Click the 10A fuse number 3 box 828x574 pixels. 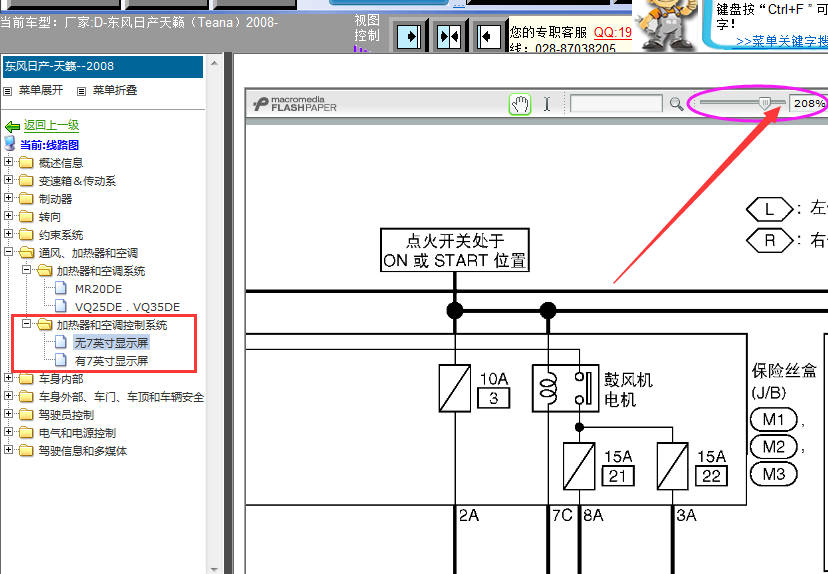coord(493,398)
